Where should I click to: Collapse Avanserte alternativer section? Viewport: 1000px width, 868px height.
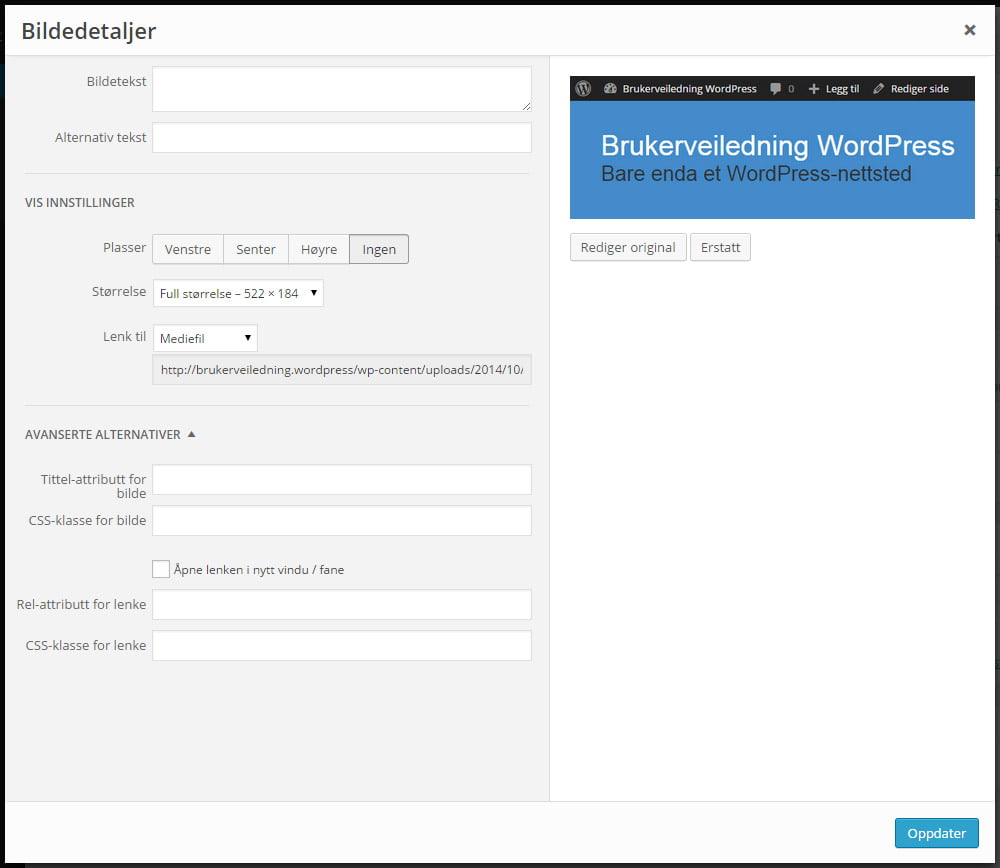coord(110,435)
